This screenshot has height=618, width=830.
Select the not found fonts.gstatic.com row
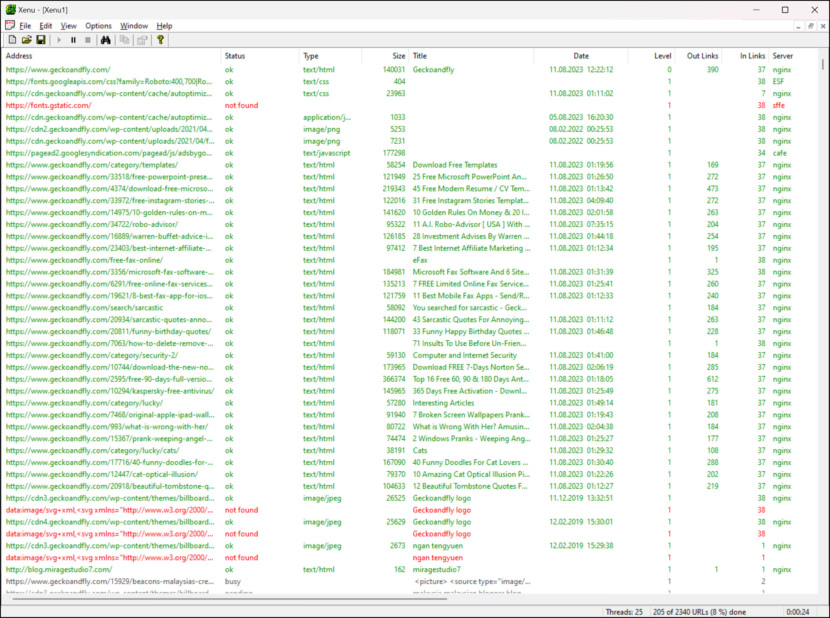(x=48, y=105)
